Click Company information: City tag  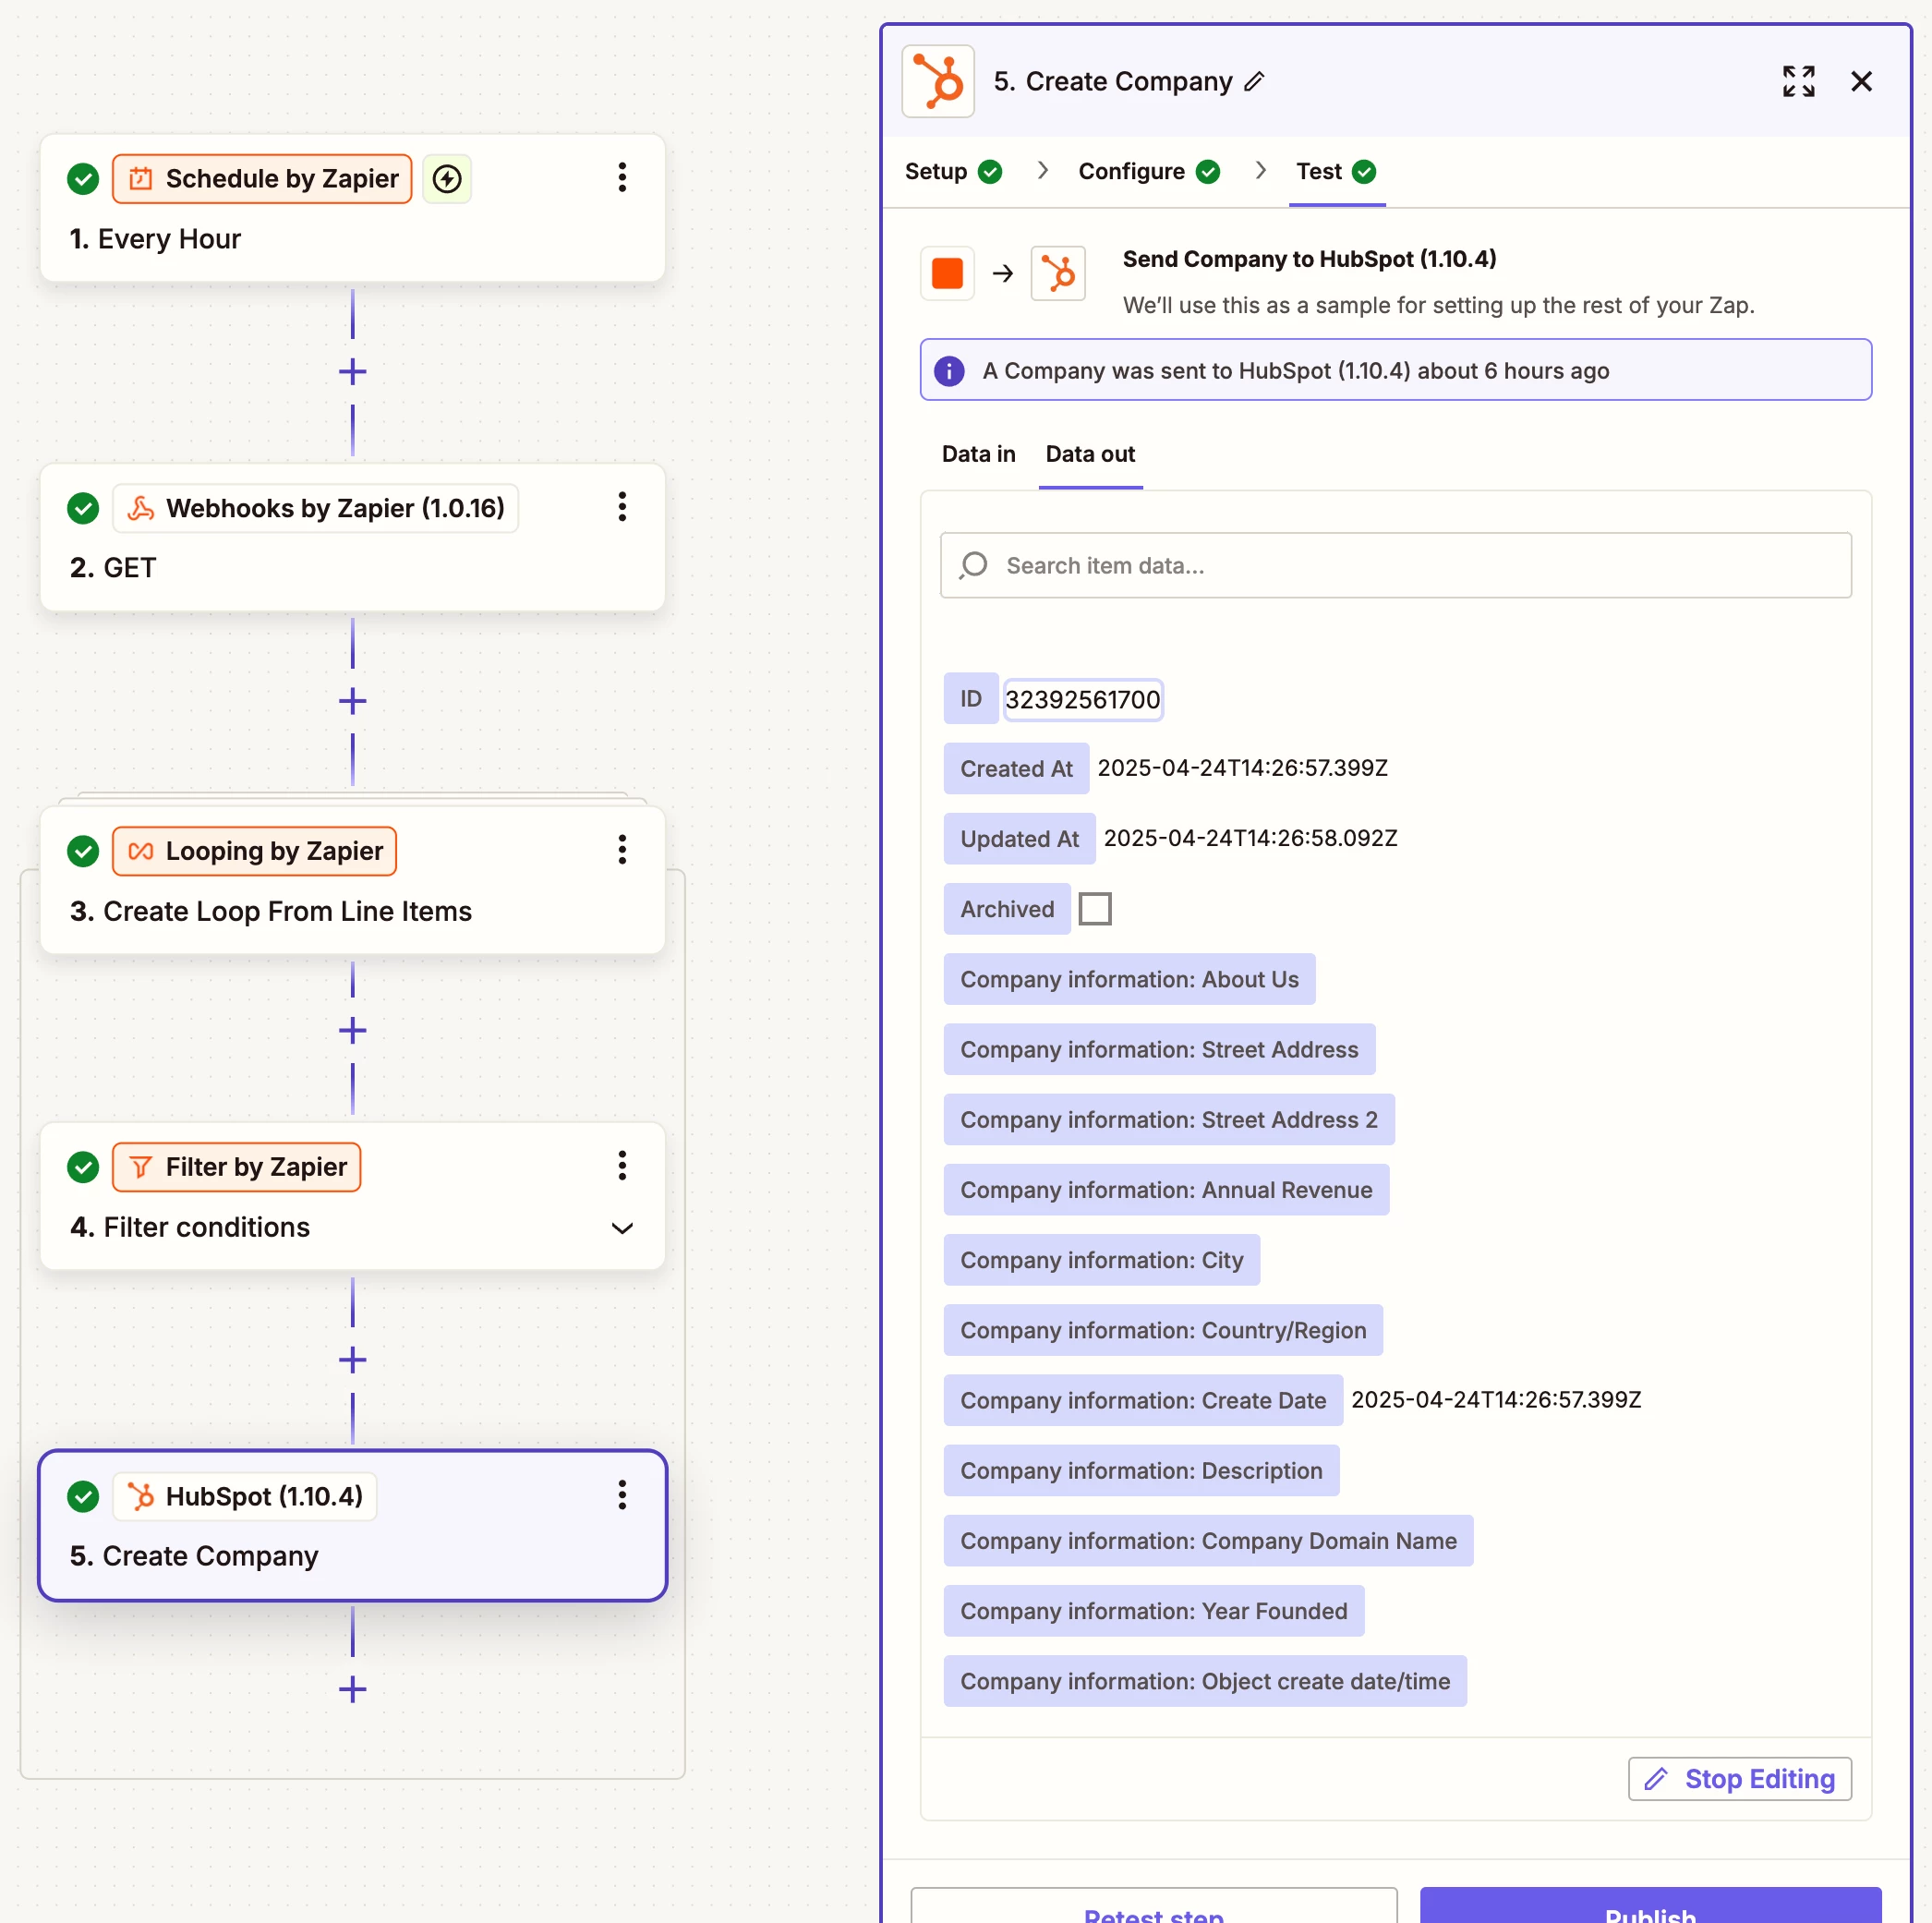[1101, 1259]
